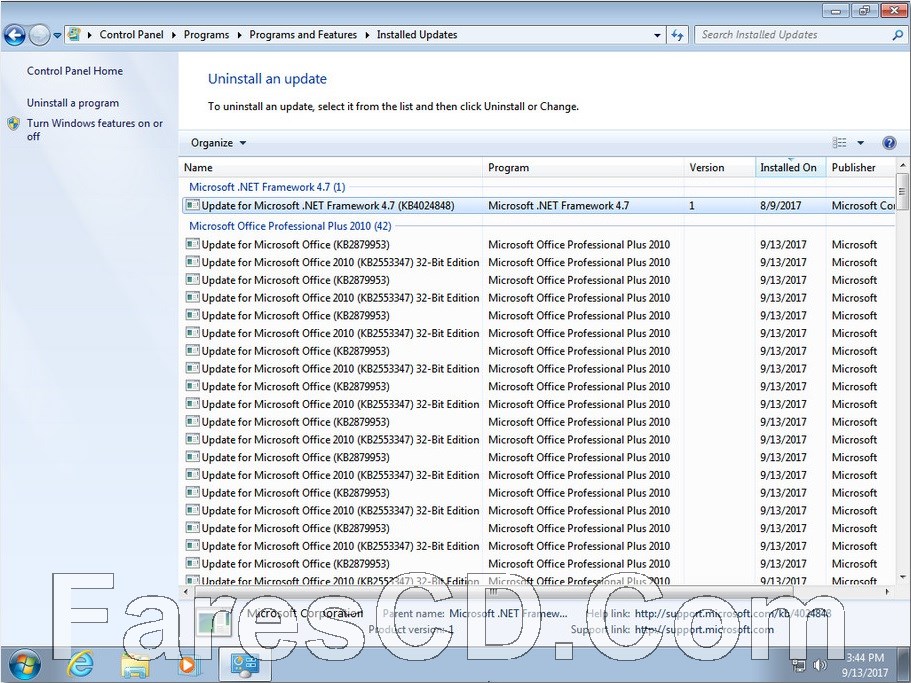Screen dimensions: 911x683
Task: Sort by the Version column header
Action: pyautogui.click(x=719, y=167)
